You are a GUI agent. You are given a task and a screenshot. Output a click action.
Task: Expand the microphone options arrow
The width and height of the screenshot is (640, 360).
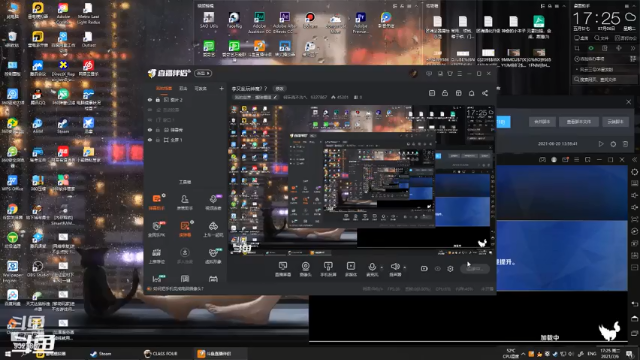382,268
